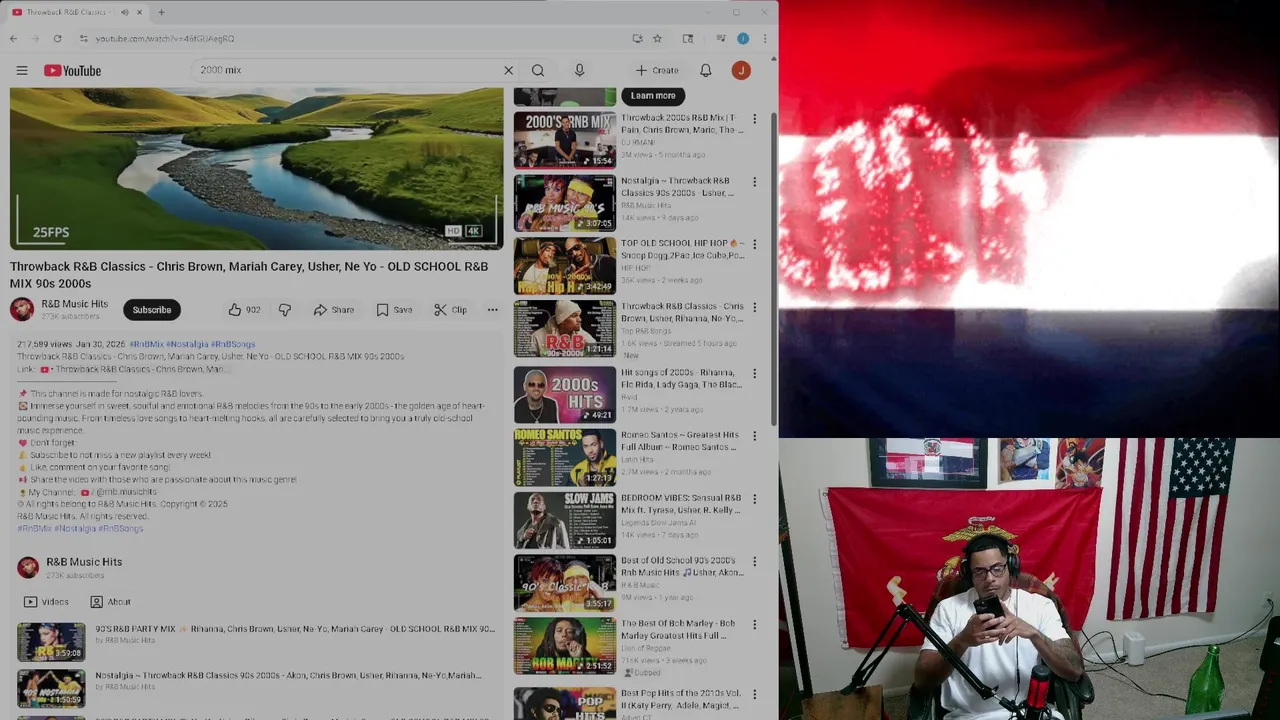Click the 2000 mix search field
Image resolution: width=1280 pixels, height=720 pixels.
(x=345, y=70)
